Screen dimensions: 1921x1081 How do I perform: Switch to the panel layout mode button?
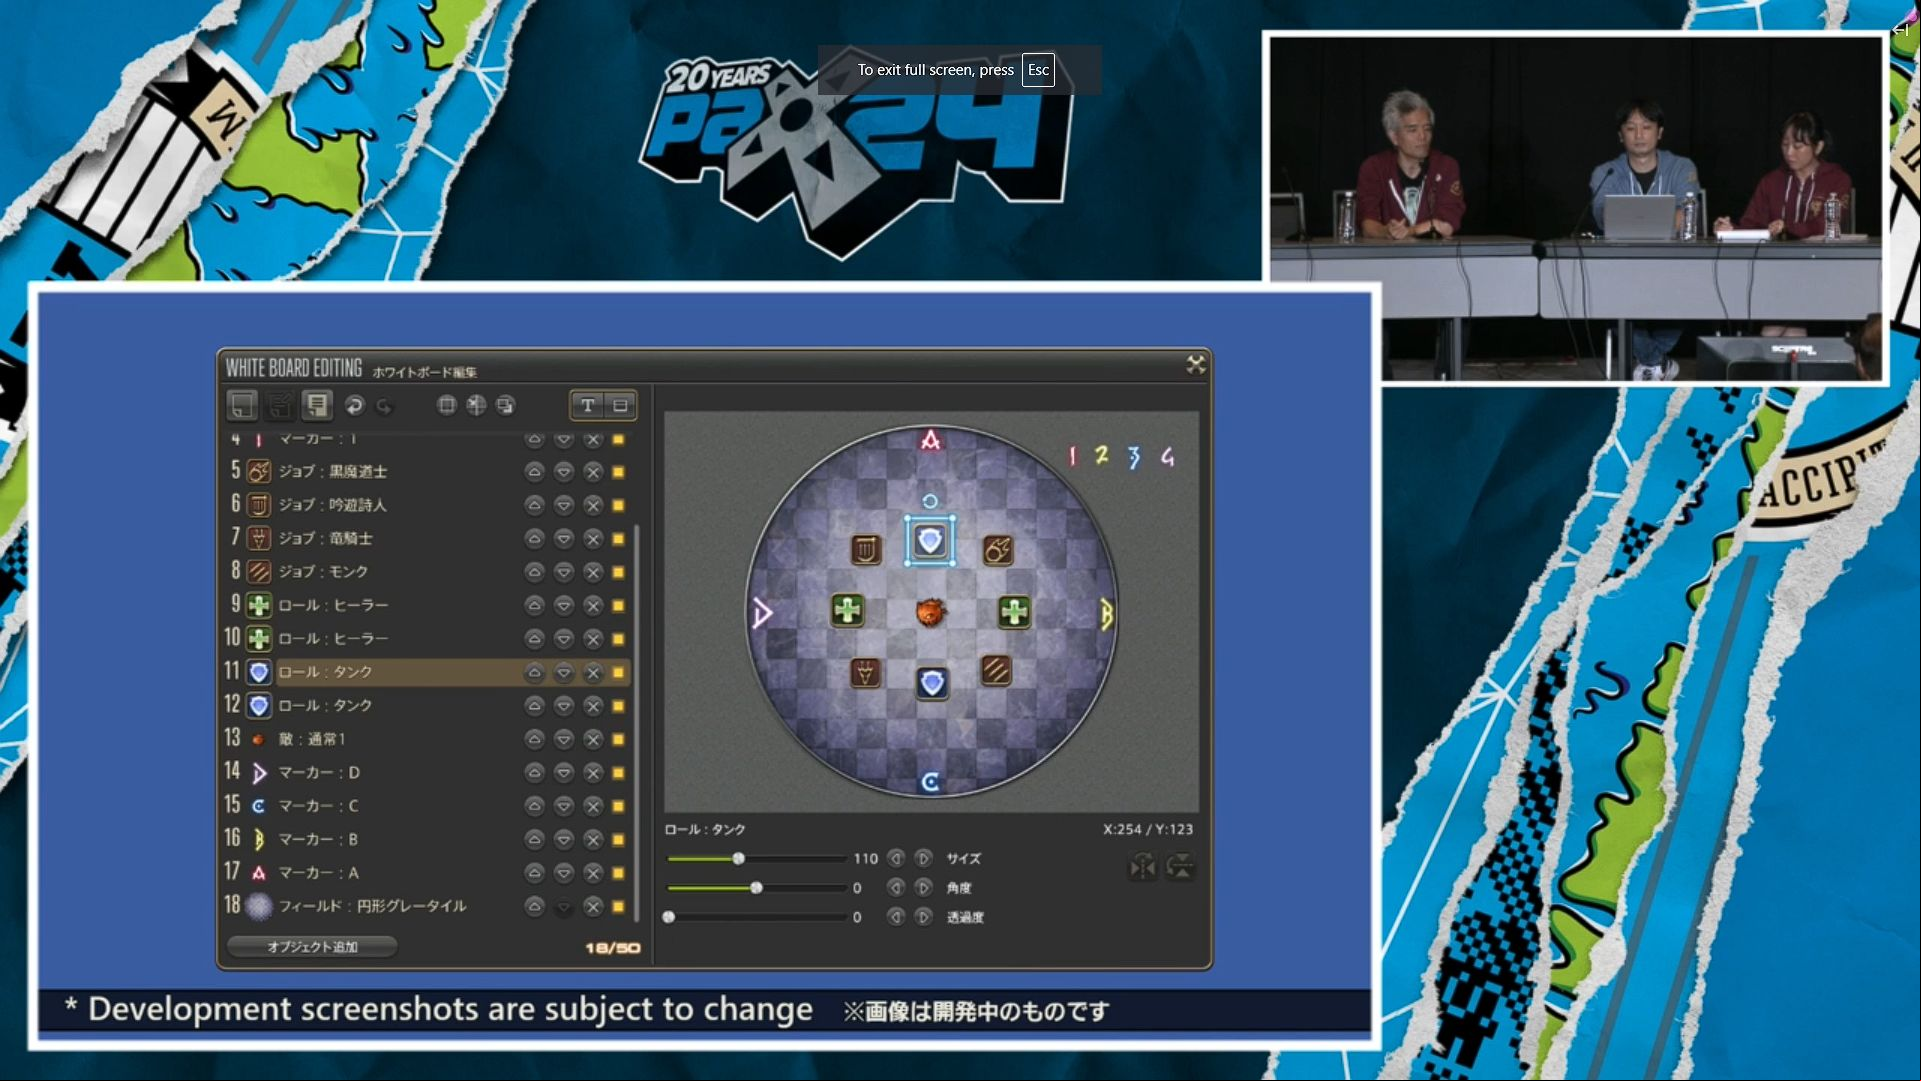pos(620,405)
